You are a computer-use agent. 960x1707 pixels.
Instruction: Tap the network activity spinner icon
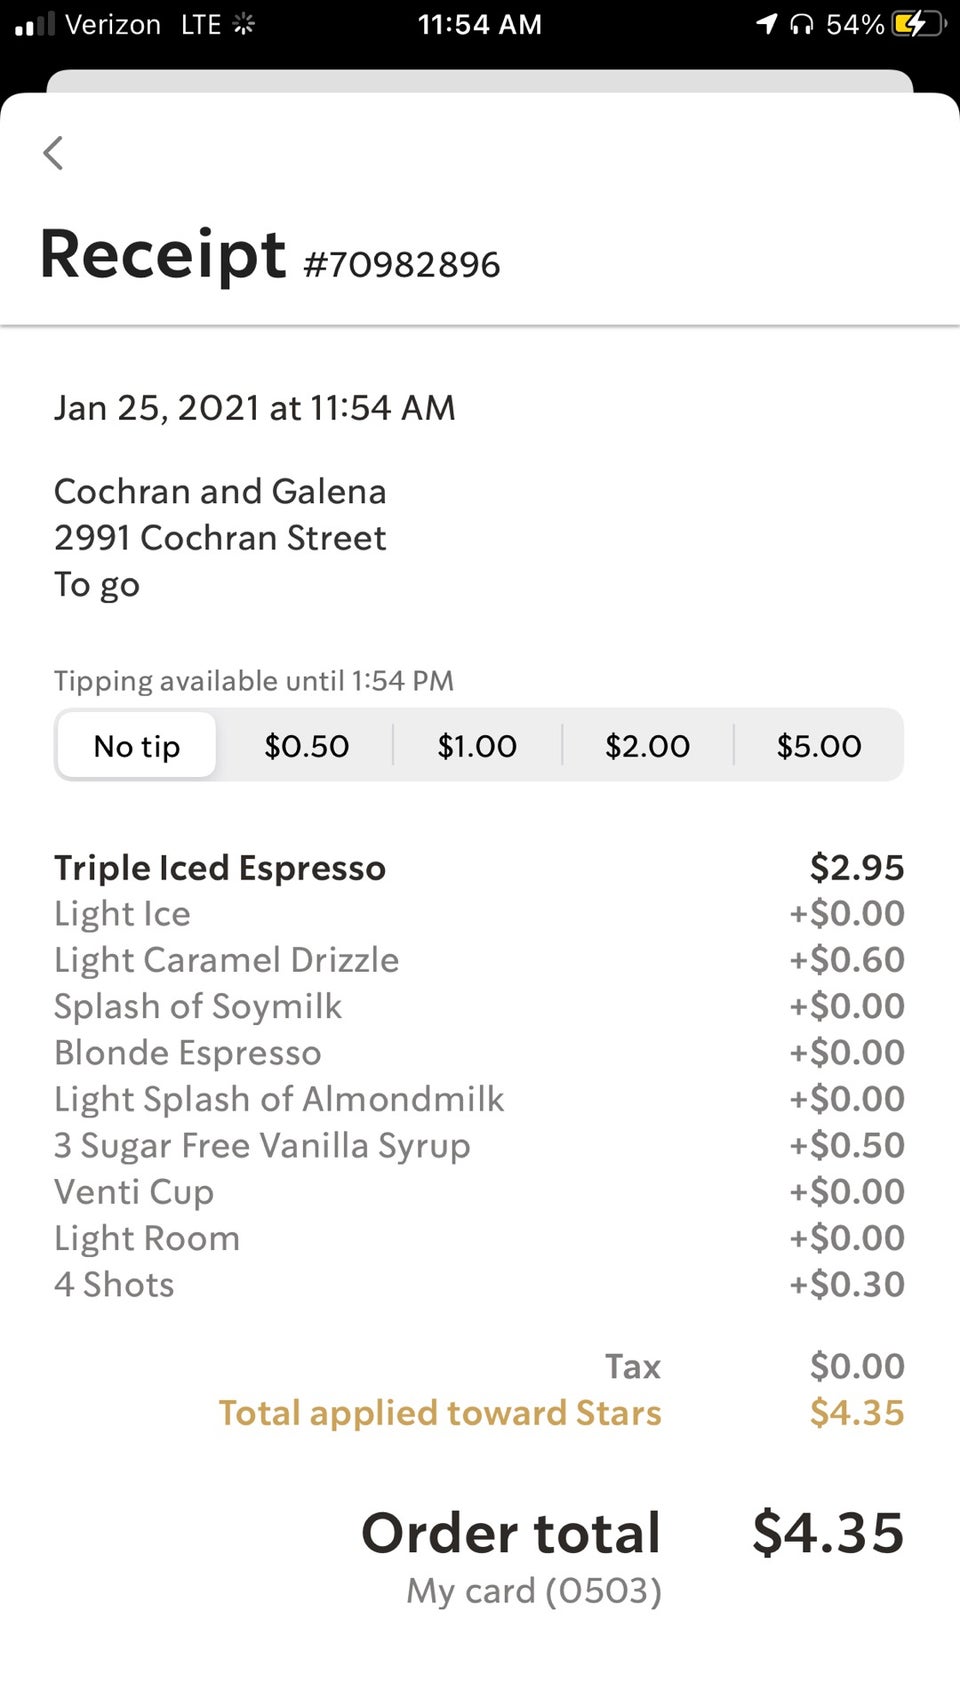(x=243, y=24)
